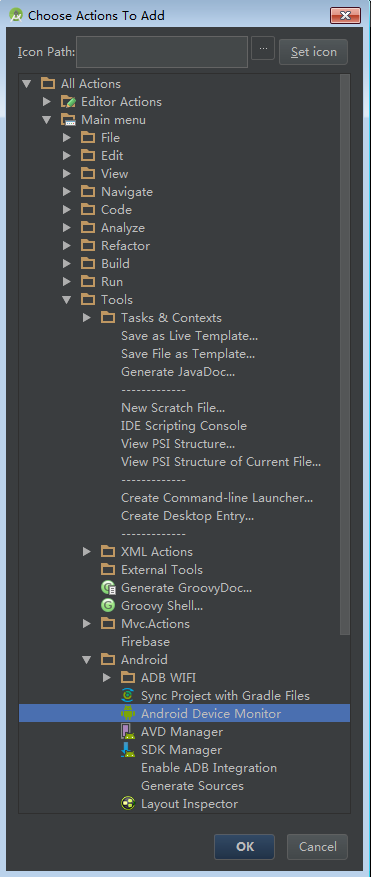
Task: Expand the XML Actions arrow
Action: tap(87, 551)
